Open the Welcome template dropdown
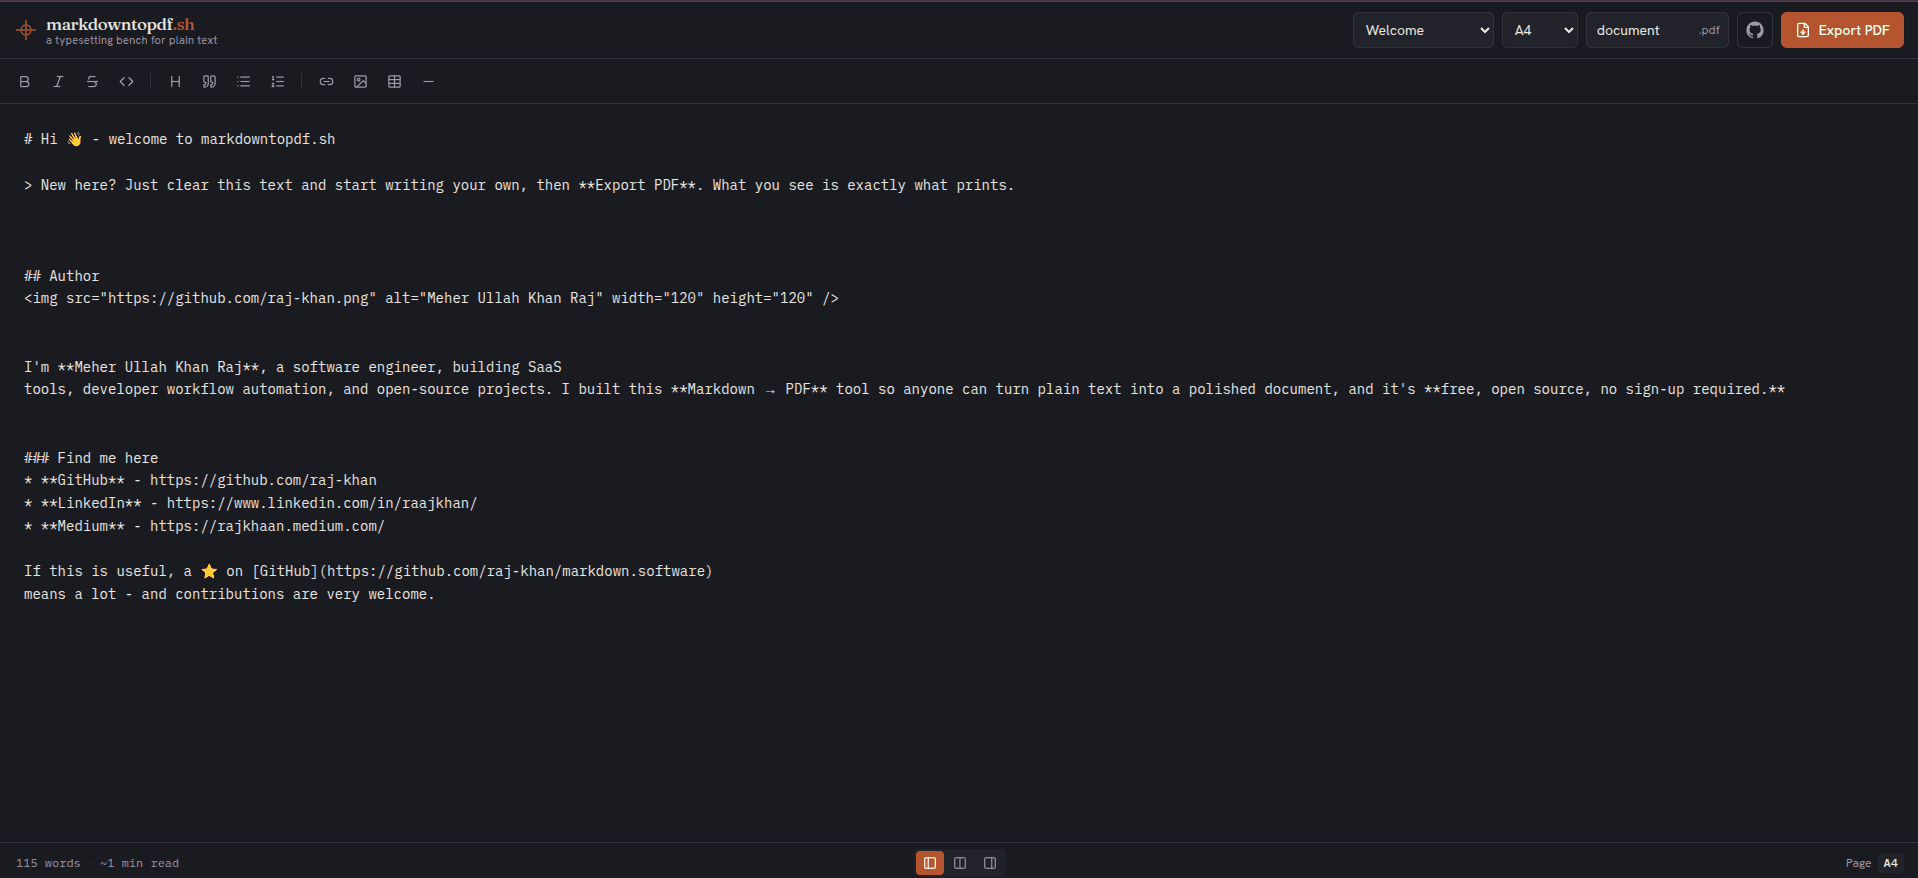 [x=1423, y=30]
